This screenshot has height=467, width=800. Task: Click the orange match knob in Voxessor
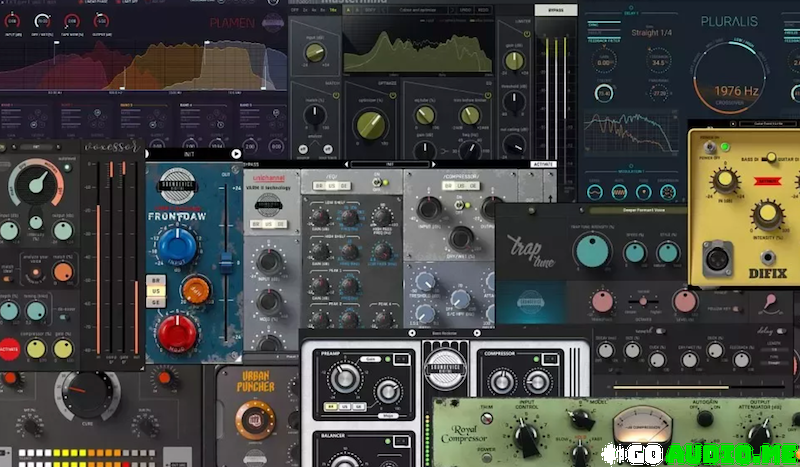pos(63,272)
